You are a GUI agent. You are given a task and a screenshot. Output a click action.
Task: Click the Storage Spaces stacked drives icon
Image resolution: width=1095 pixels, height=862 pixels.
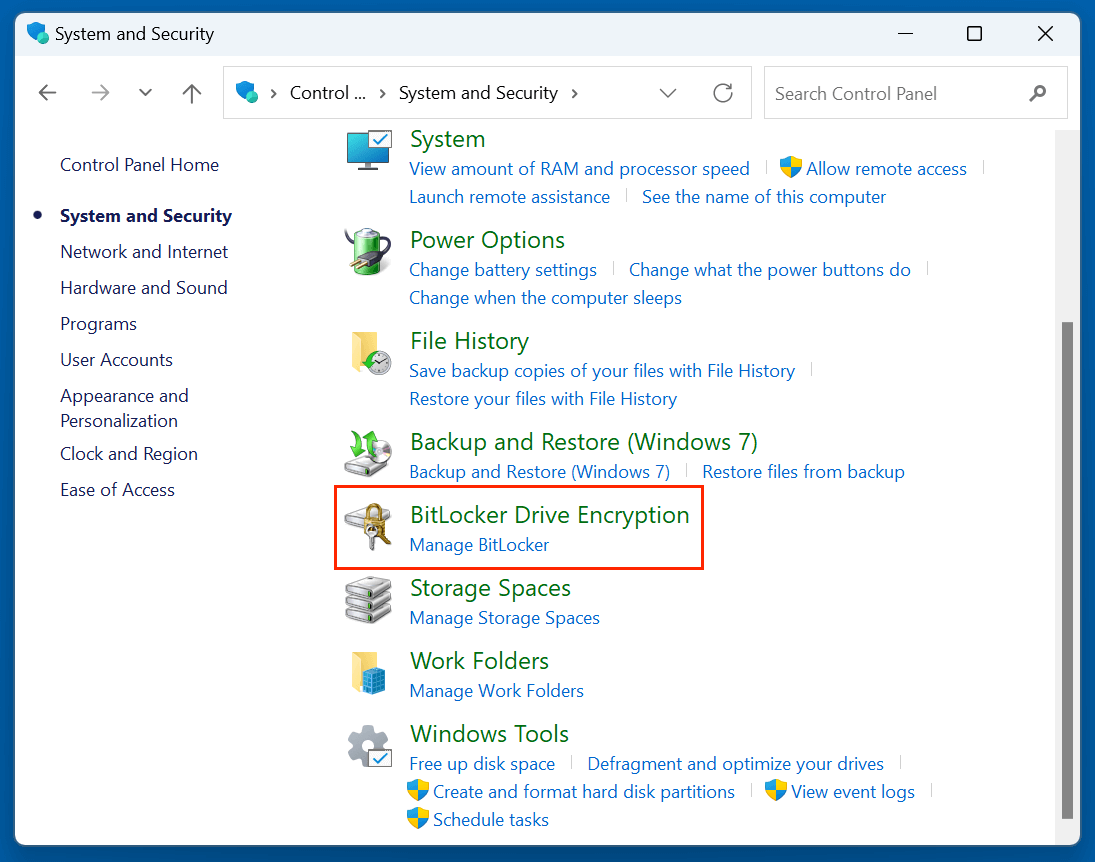tap(368, 600)
